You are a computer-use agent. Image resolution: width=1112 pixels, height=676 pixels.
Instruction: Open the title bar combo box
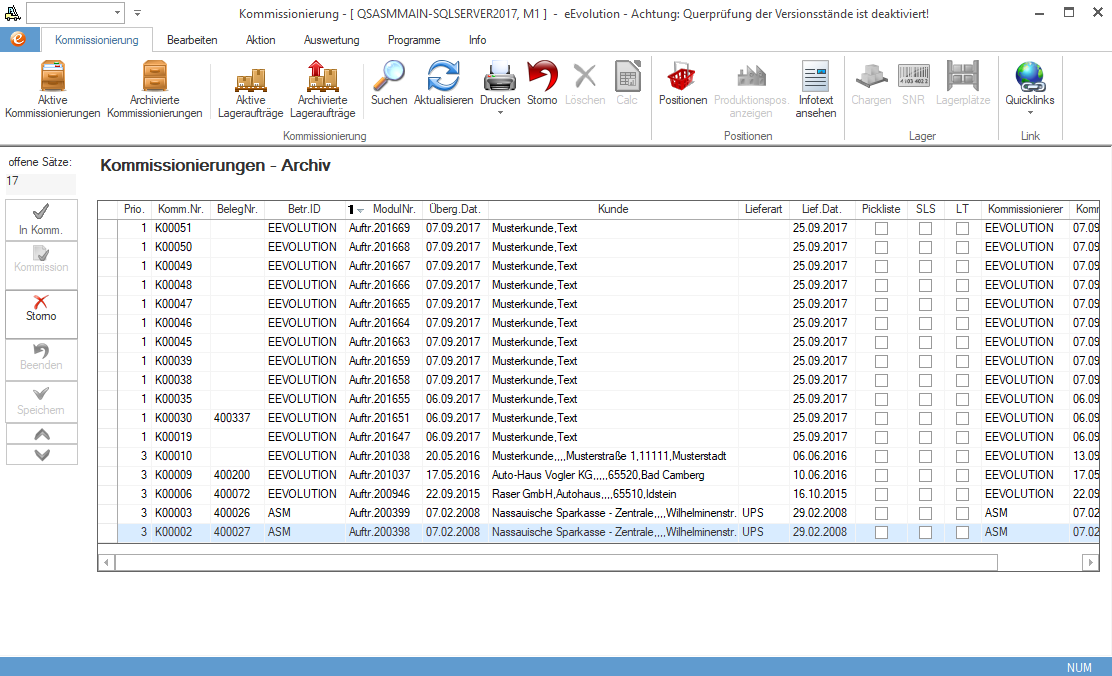pos(75,13)
